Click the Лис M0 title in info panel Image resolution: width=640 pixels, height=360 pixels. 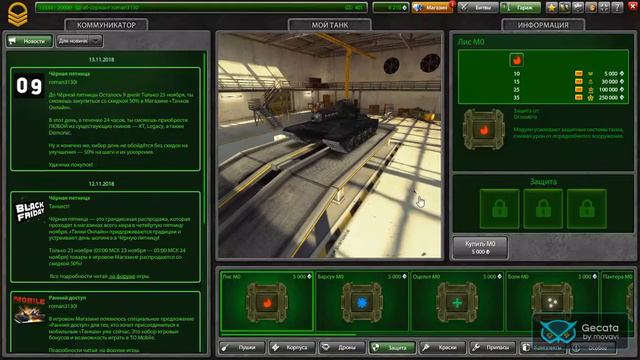[471, 42]
